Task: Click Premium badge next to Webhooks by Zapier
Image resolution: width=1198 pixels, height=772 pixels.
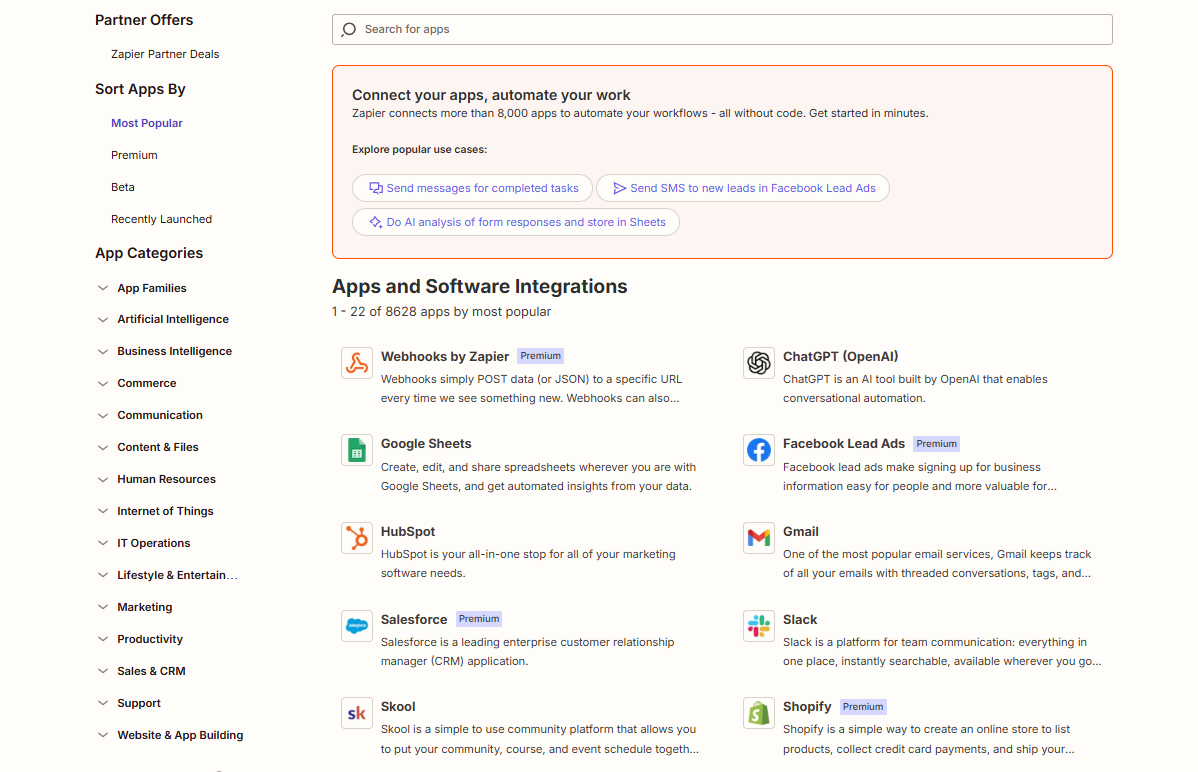Action: pos(540,355)
